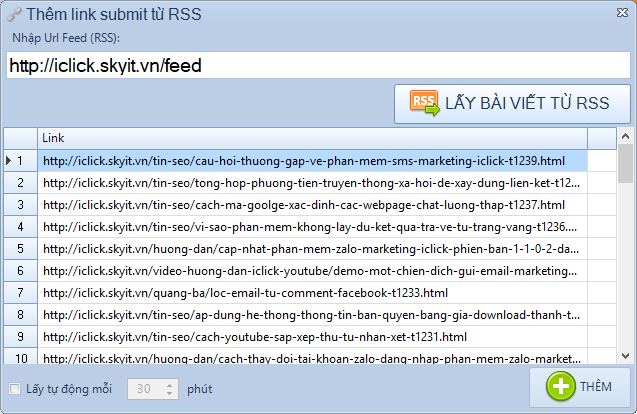Click the scroll down arrow of the link list
Viewport: 637px width, 414px height.
tap(625, 356)
